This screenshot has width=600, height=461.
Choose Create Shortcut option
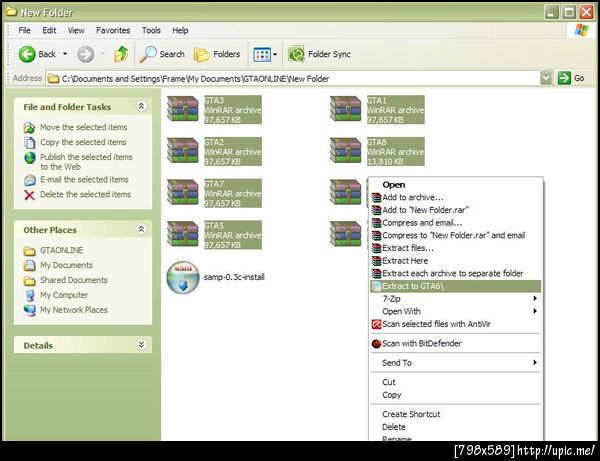[x=456, y=414]
